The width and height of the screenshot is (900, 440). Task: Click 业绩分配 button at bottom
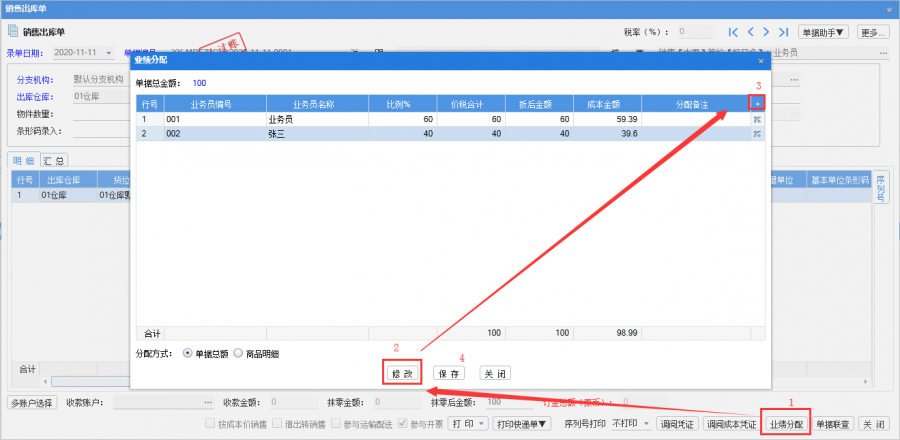point(785,424)
